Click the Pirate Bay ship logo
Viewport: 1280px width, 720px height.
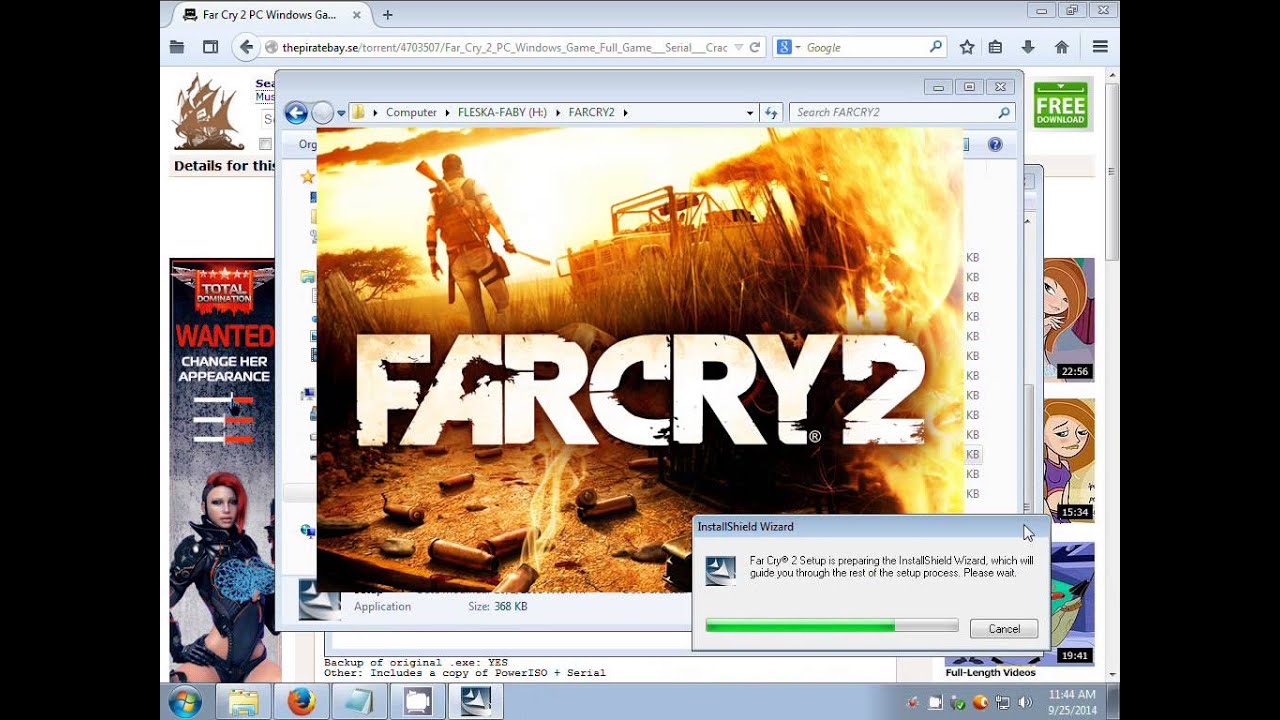pyautogui.click(x=208, y=113)
